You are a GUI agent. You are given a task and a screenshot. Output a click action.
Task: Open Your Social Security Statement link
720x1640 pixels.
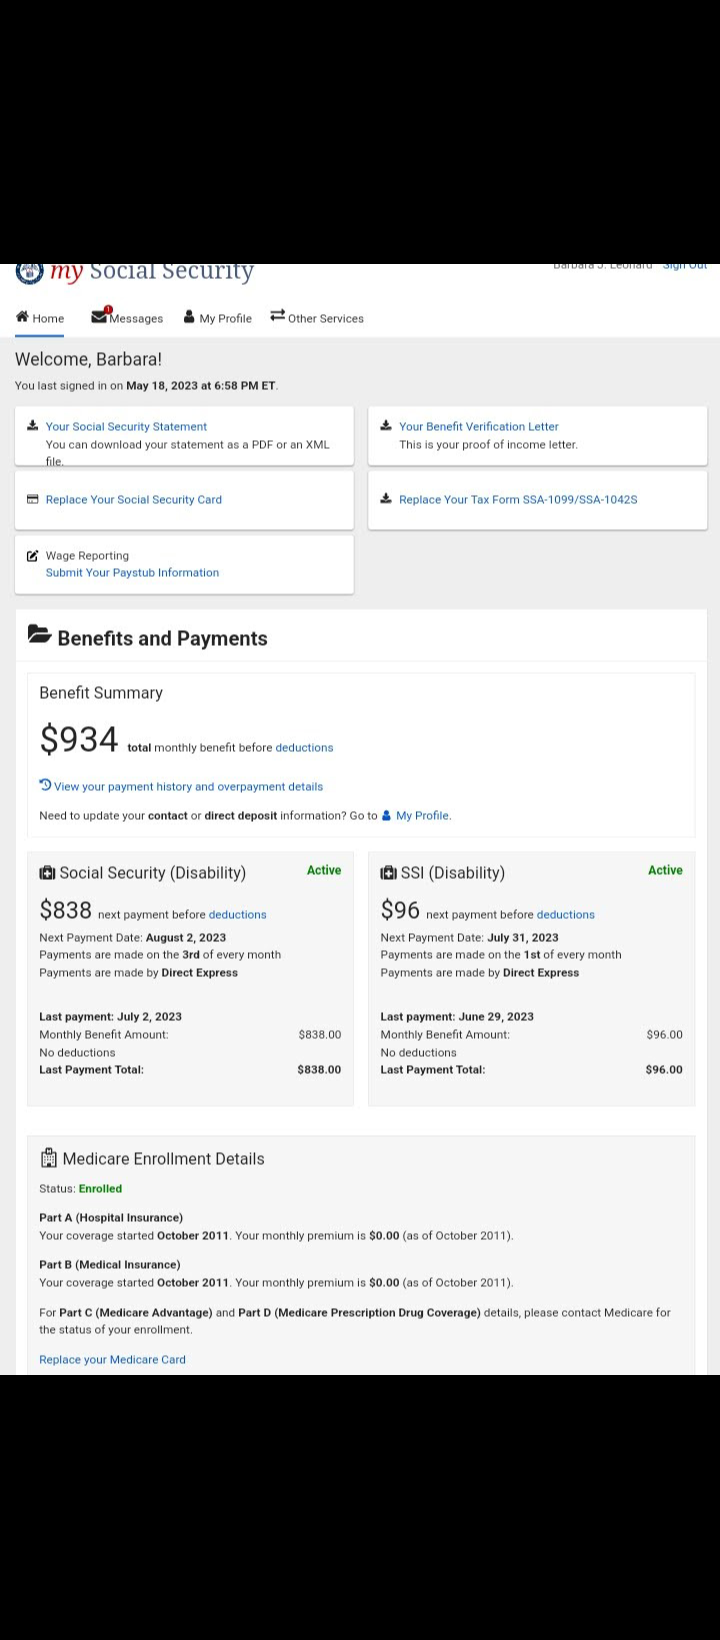126,426
